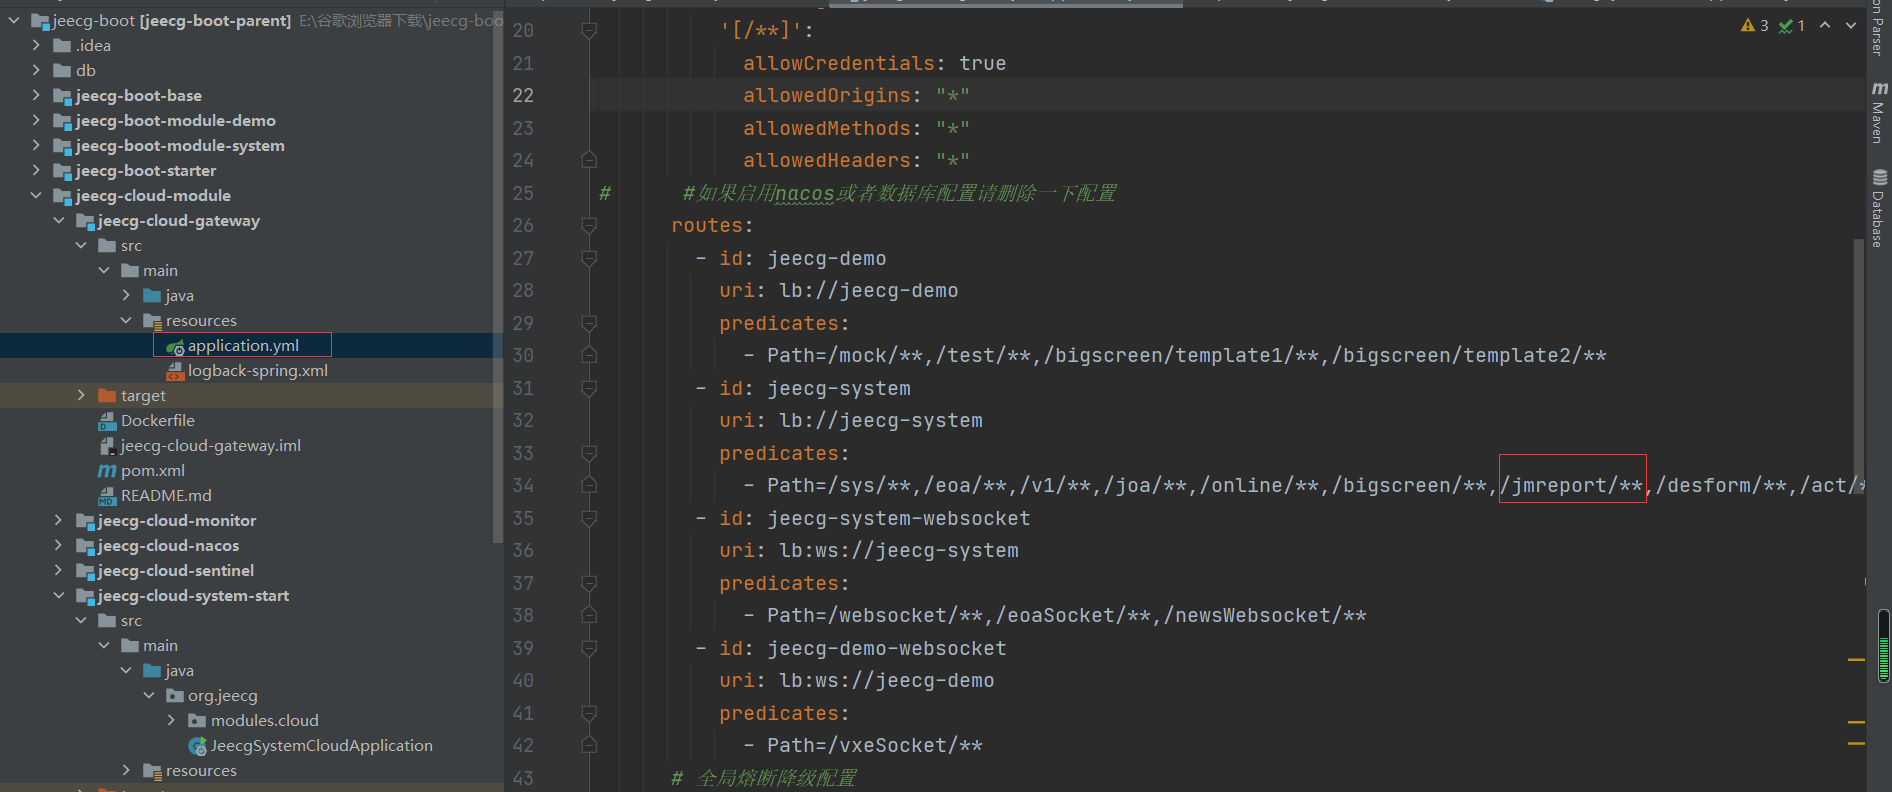The width and height of the screenshot is (1892, 792).
Task: Collapse jeecg-cloud-system-start module
Action: (59, 595)
